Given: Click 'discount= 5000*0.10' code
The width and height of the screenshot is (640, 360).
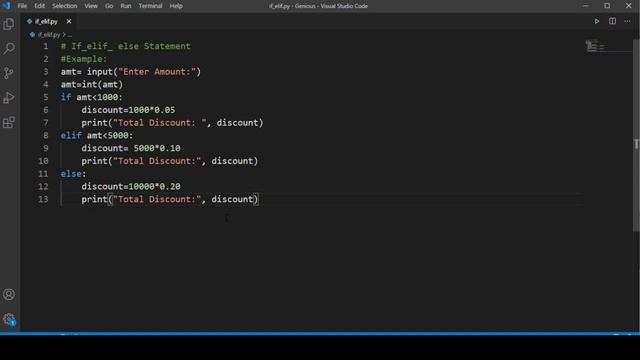Looking at the screenshot, I should click(131, 148).
